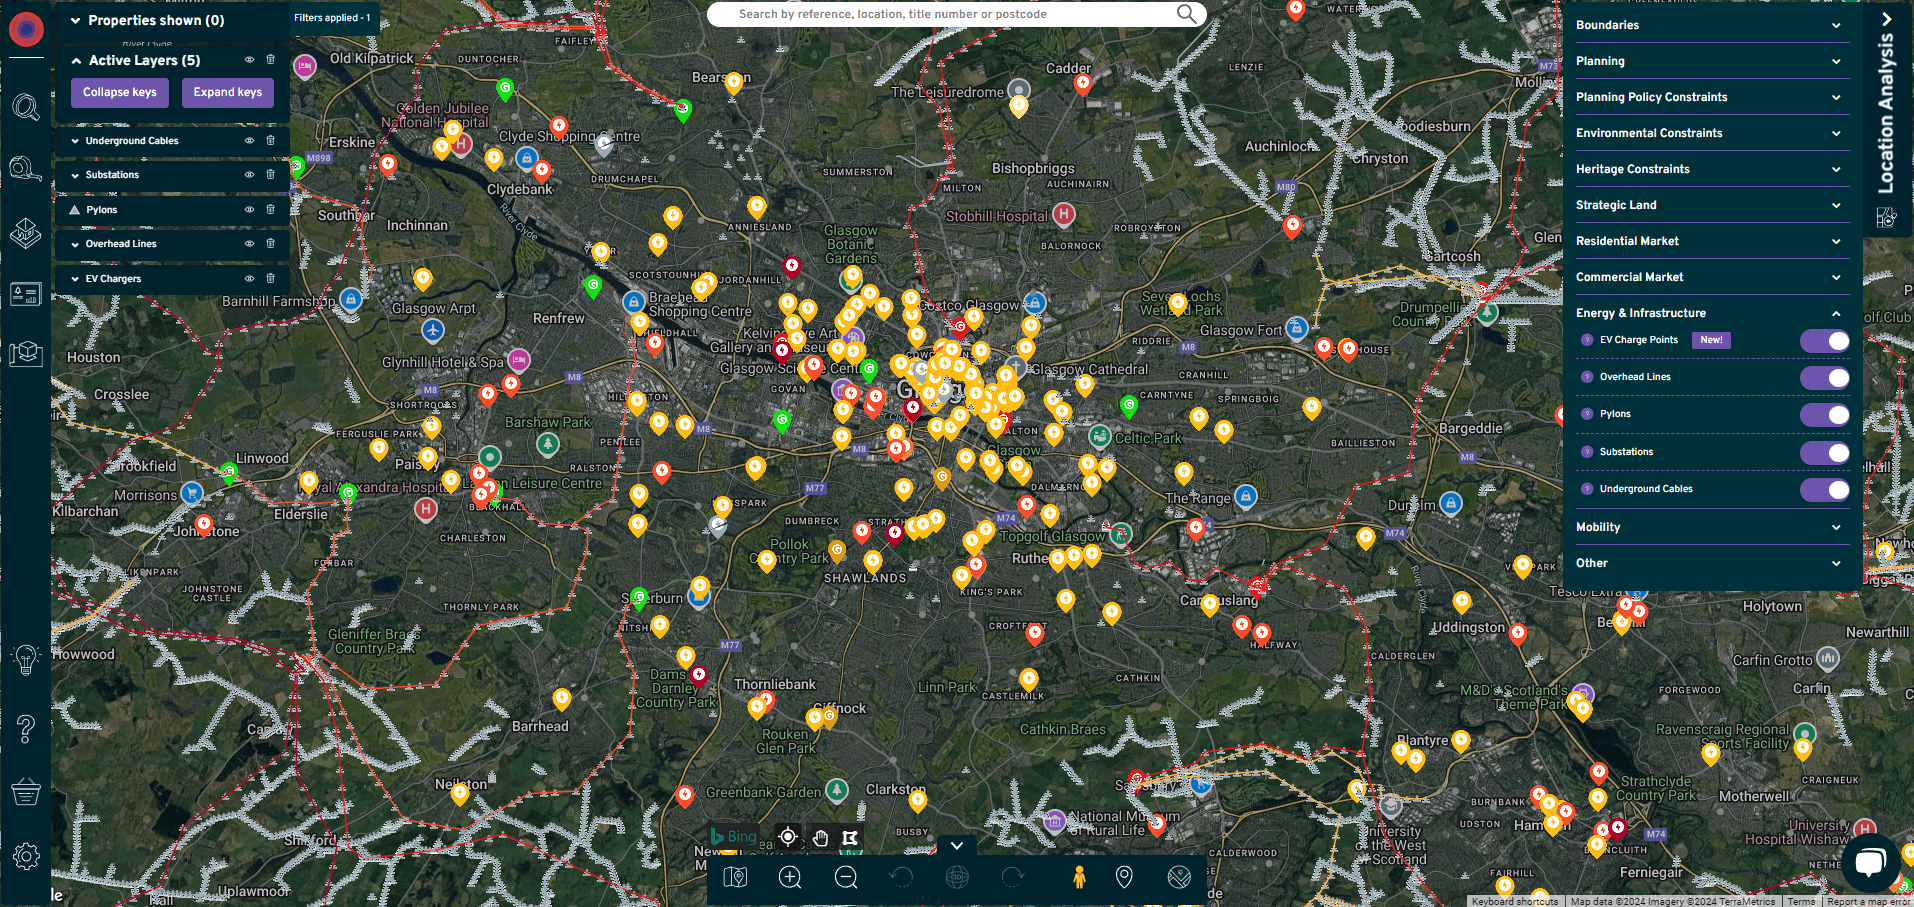1914x907 pixels.
Task: Collapse the Energy & Infrastructure section
Action: point(1836,313)
